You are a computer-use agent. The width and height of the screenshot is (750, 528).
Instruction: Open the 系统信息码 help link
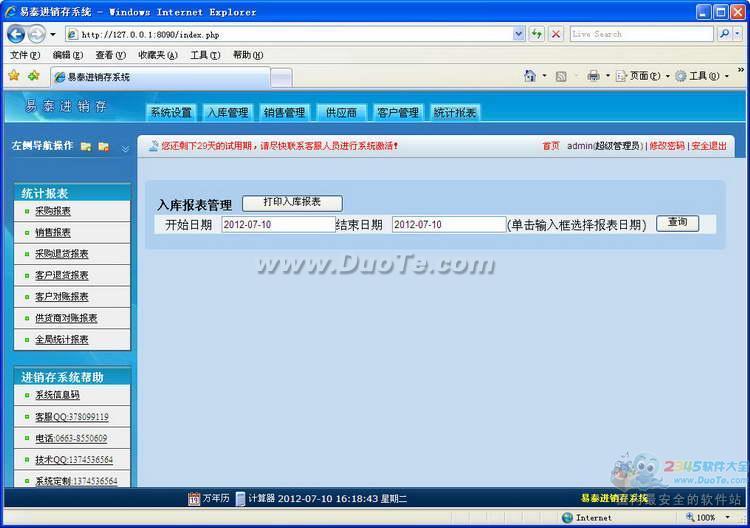click(x=57, y=395)
